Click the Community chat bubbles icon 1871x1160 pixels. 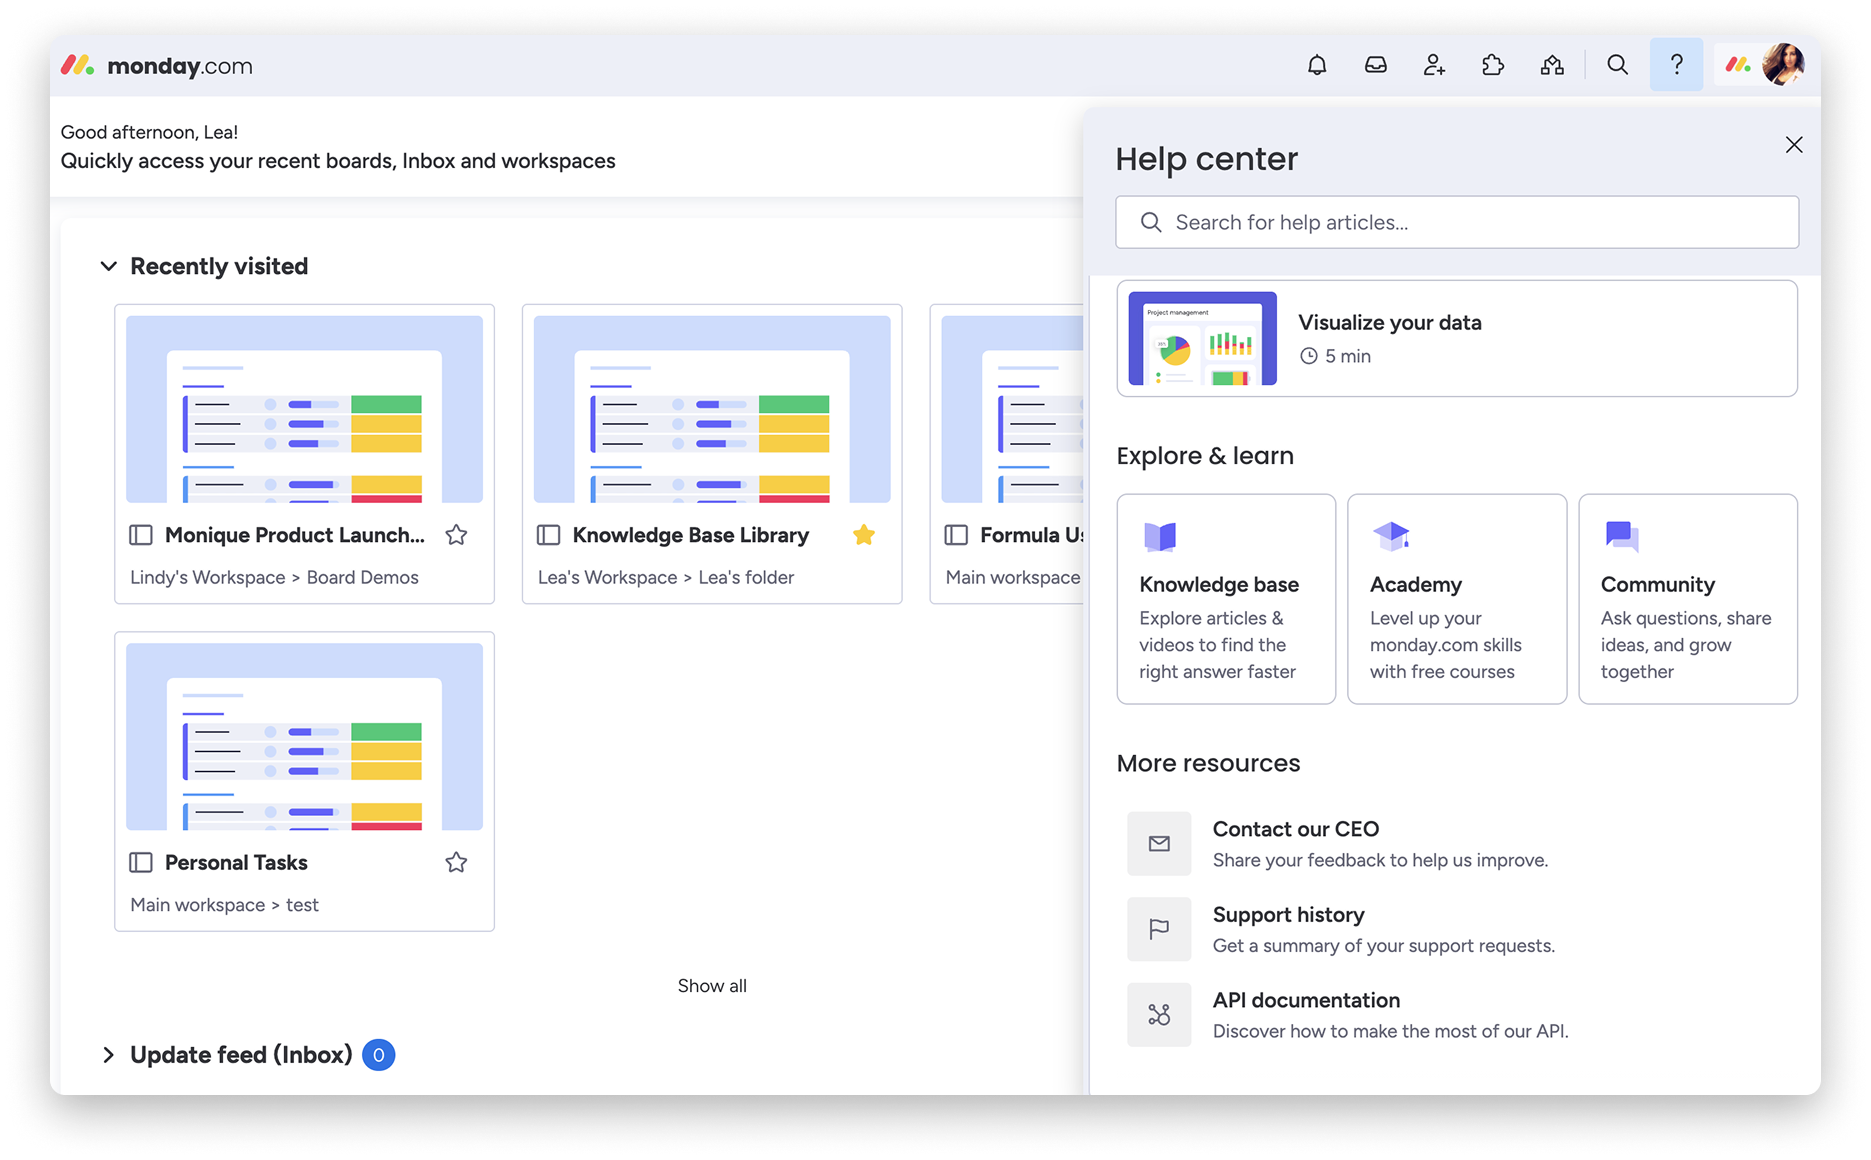[x=1622, y=536]
